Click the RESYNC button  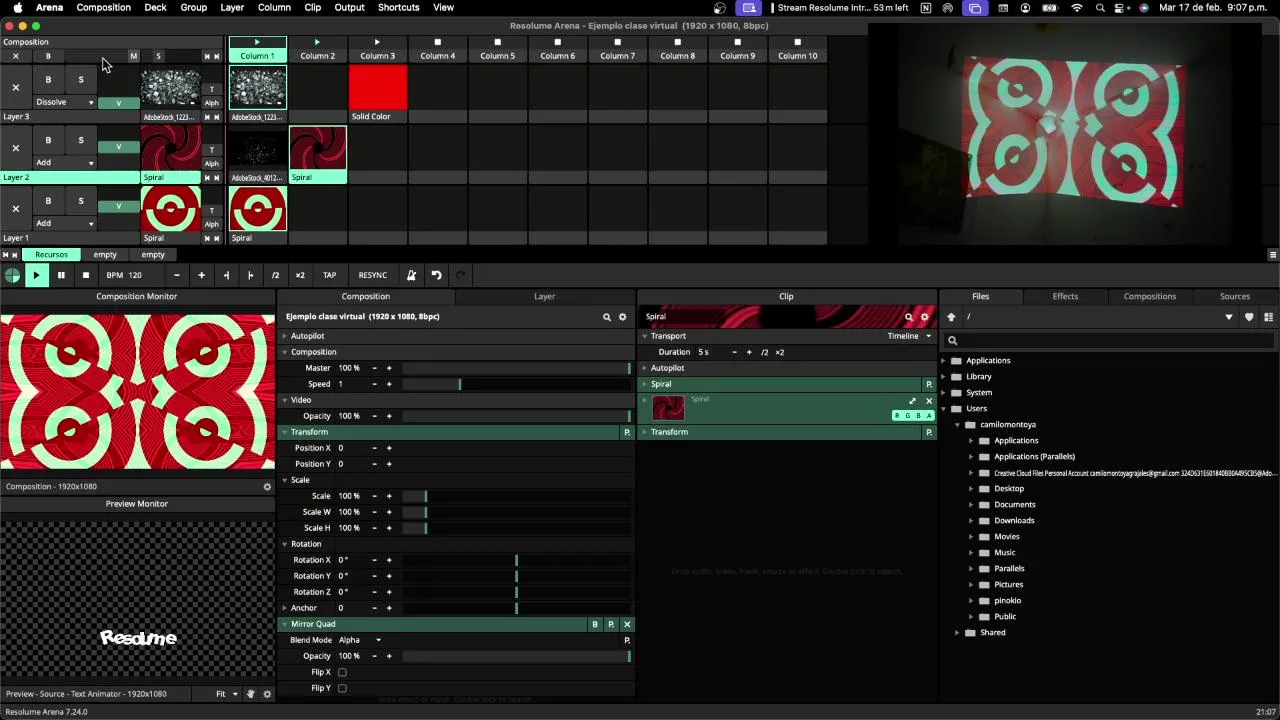pos(373,275)
